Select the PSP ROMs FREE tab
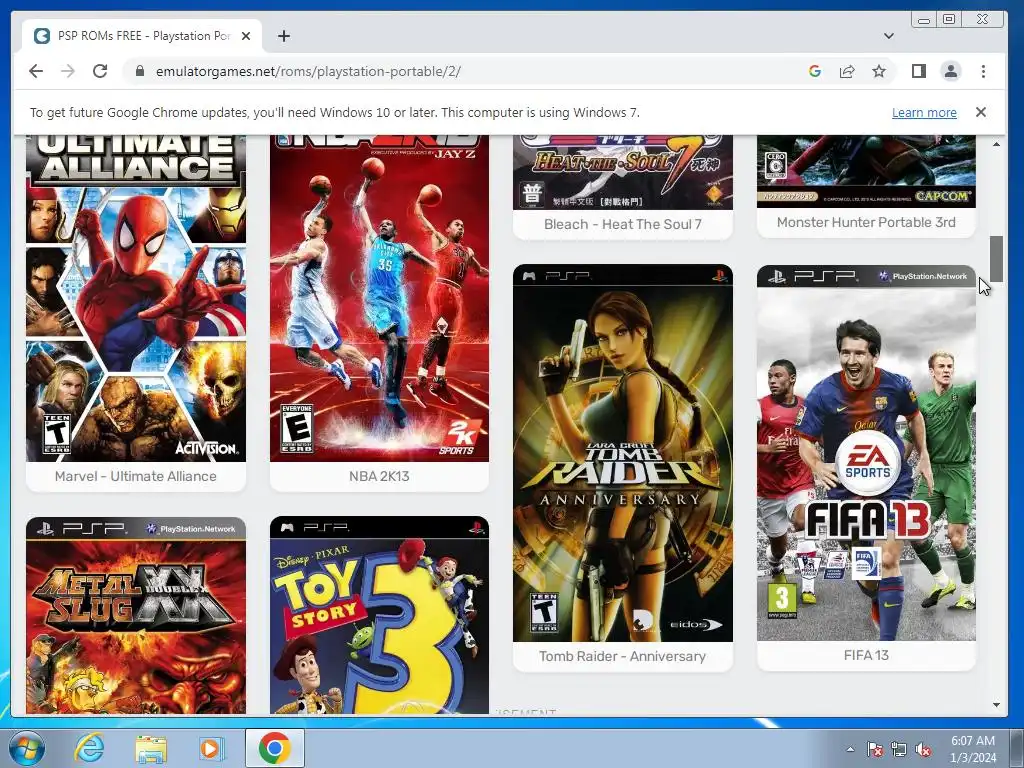The width and height of the screenshot is (1024, 768). point(142,36)
